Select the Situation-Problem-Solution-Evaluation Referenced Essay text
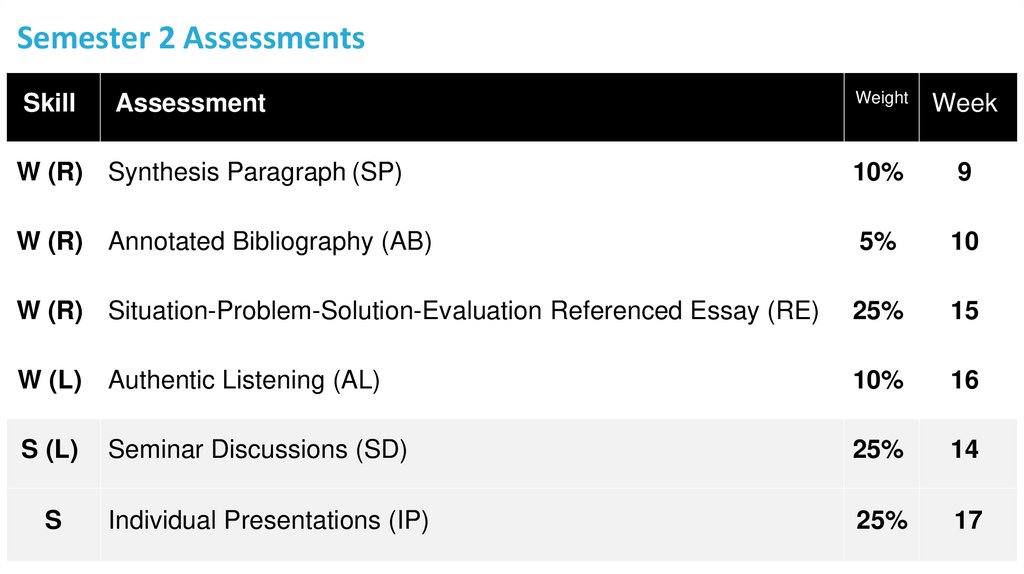The image size is (1024, 574). [x=462, y=311]
